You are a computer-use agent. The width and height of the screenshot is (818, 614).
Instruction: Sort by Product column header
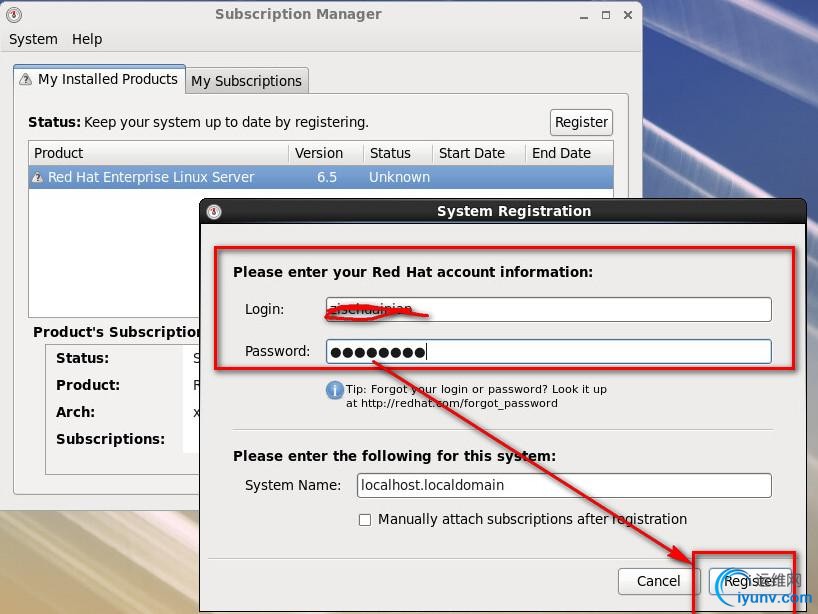(x=159, y=153)
